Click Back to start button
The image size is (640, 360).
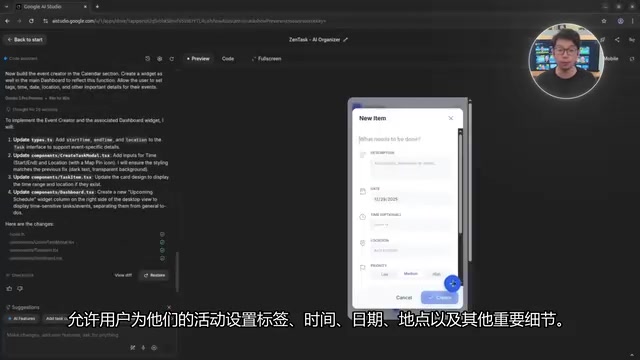[25, 40]
